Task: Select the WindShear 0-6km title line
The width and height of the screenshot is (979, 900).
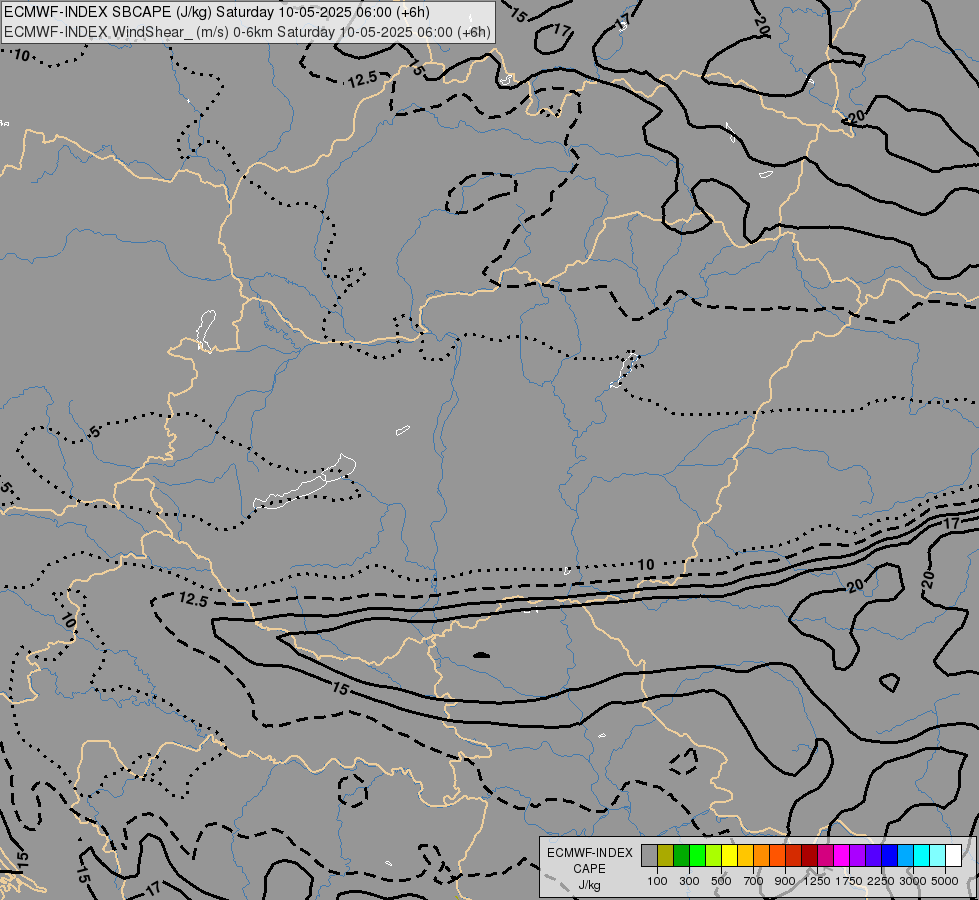Action: click(247, 32)
